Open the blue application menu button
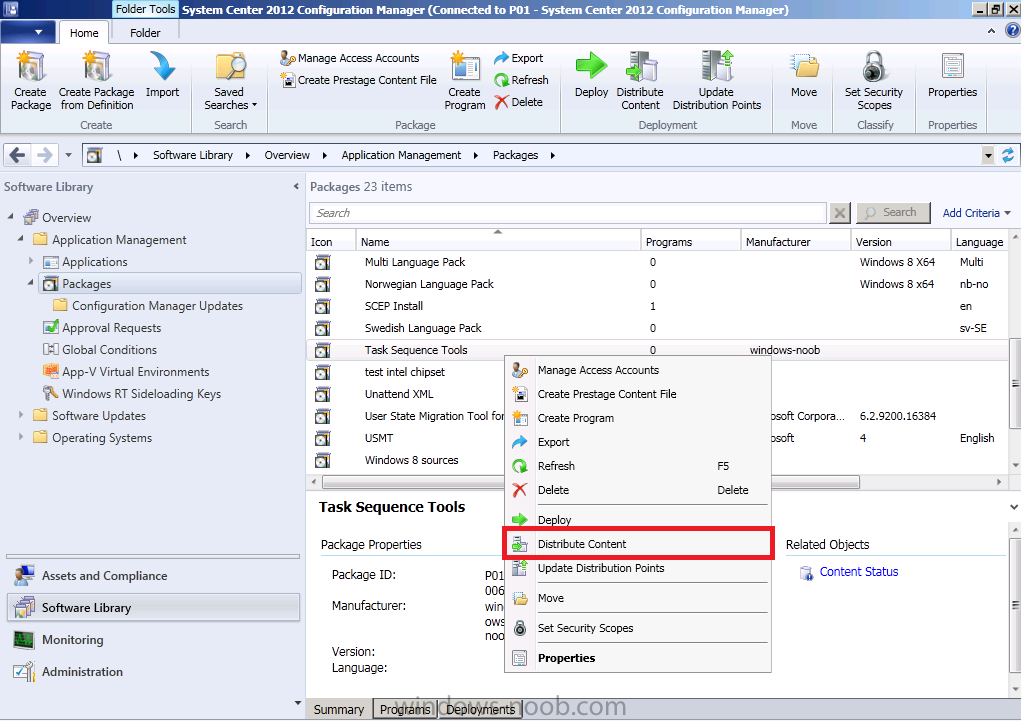The width and height of the screenshot is (1021, 721). pos(27,32)
